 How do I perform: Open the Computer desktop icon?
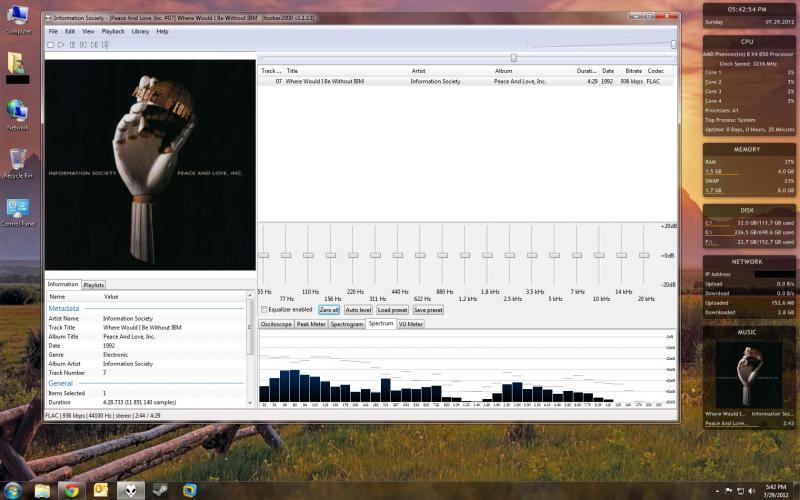tap(18, 20)
